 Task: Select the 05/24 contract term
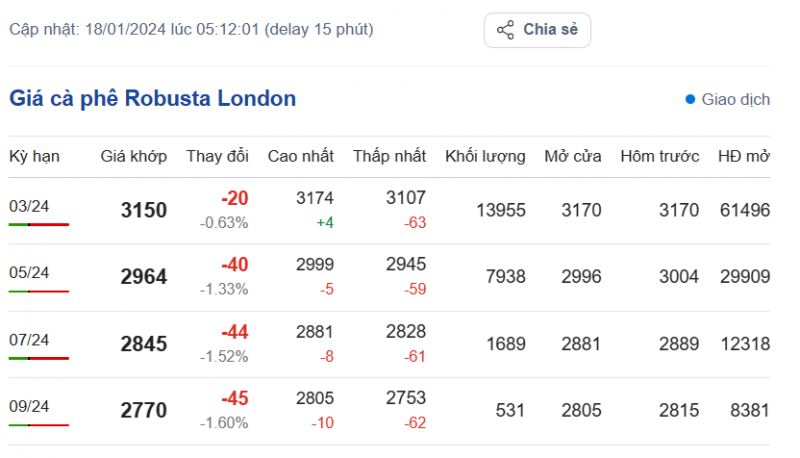(29, 272)
